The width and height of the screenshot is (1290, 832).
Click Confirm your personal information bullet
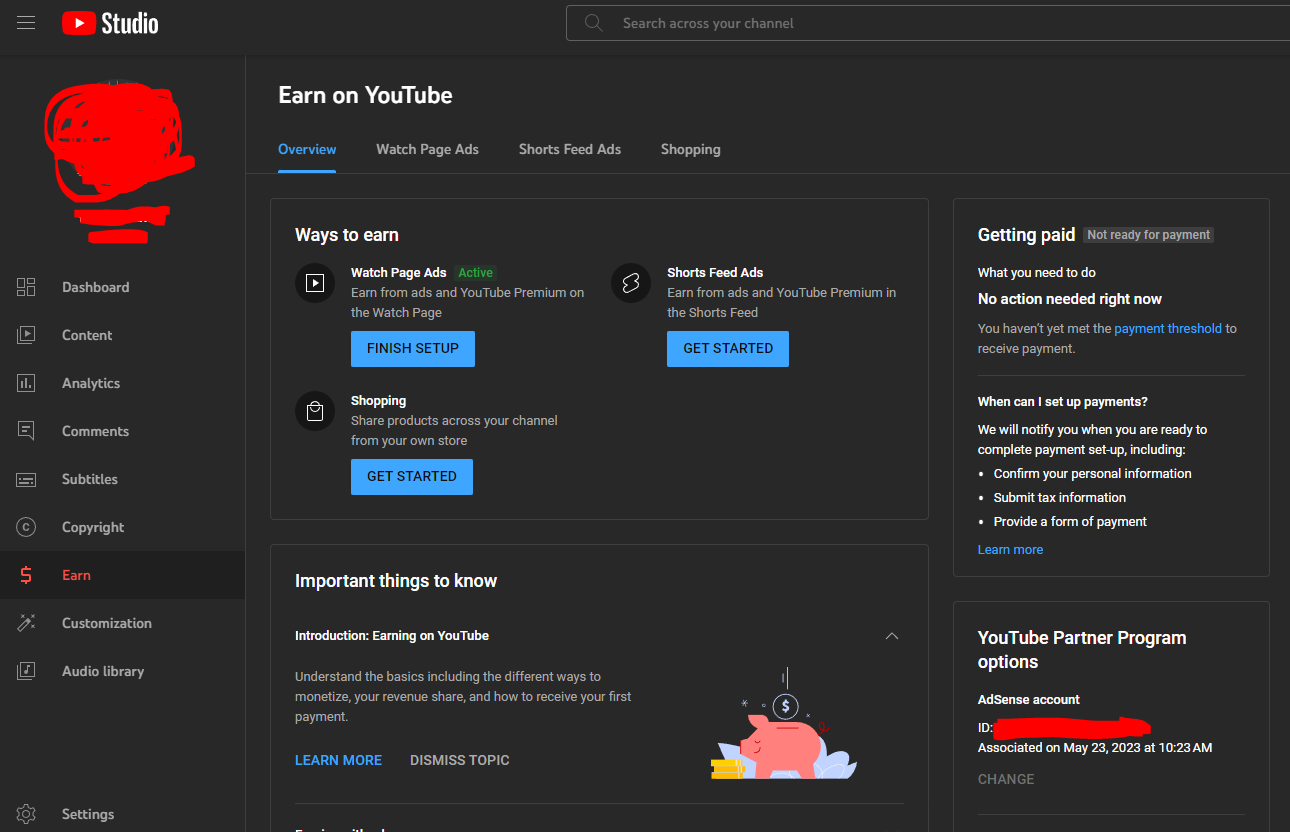pos(1093,473)
